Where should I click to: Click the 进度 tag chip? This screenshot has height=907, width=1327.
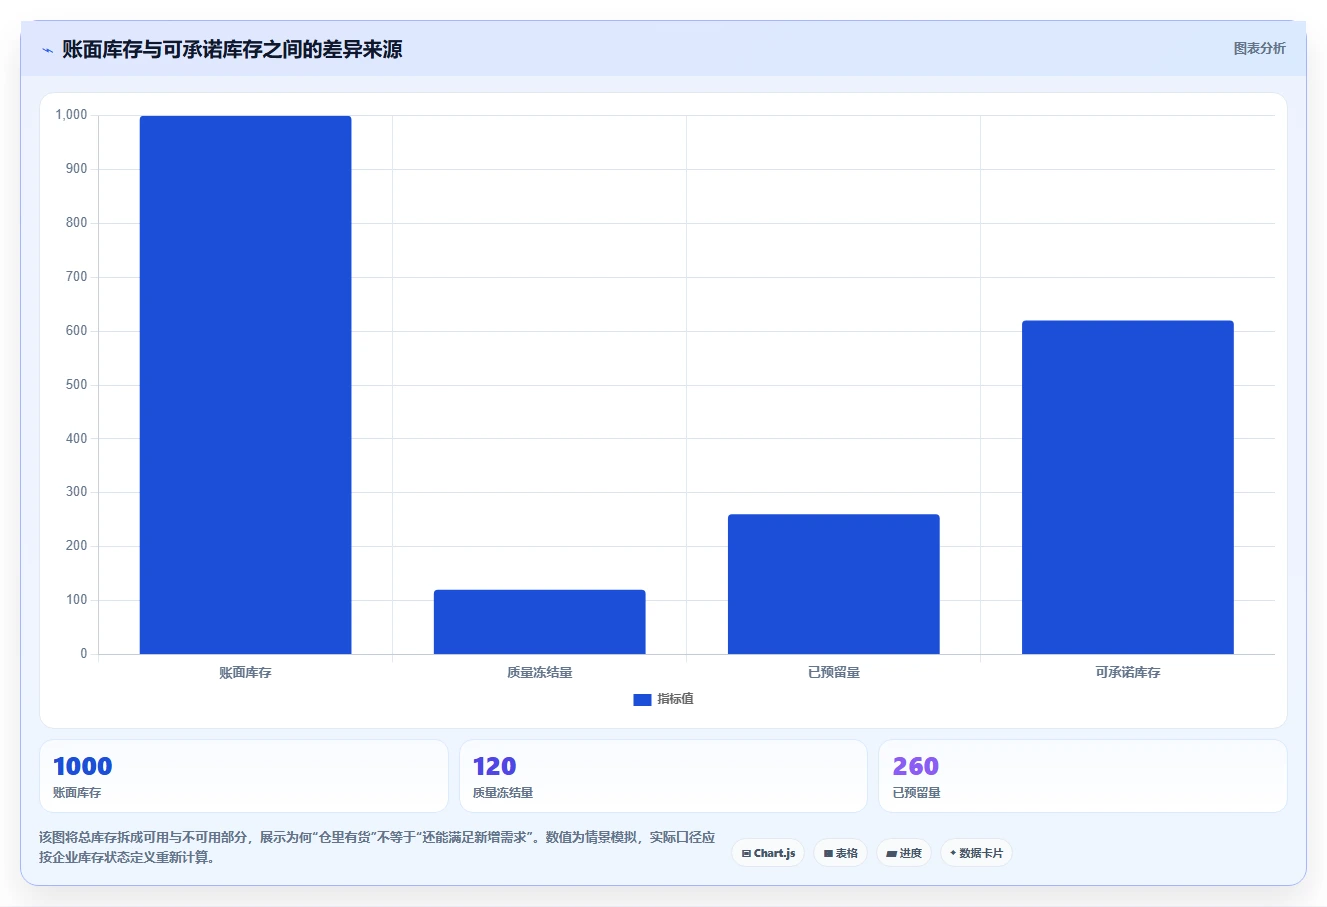(903, 853)
